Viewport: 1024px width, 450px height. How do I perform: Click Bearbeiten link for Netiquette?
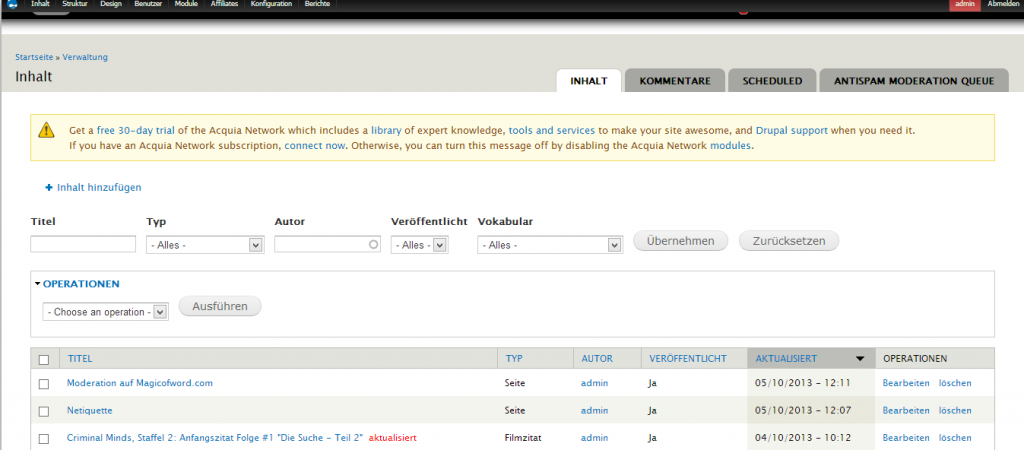905,410
